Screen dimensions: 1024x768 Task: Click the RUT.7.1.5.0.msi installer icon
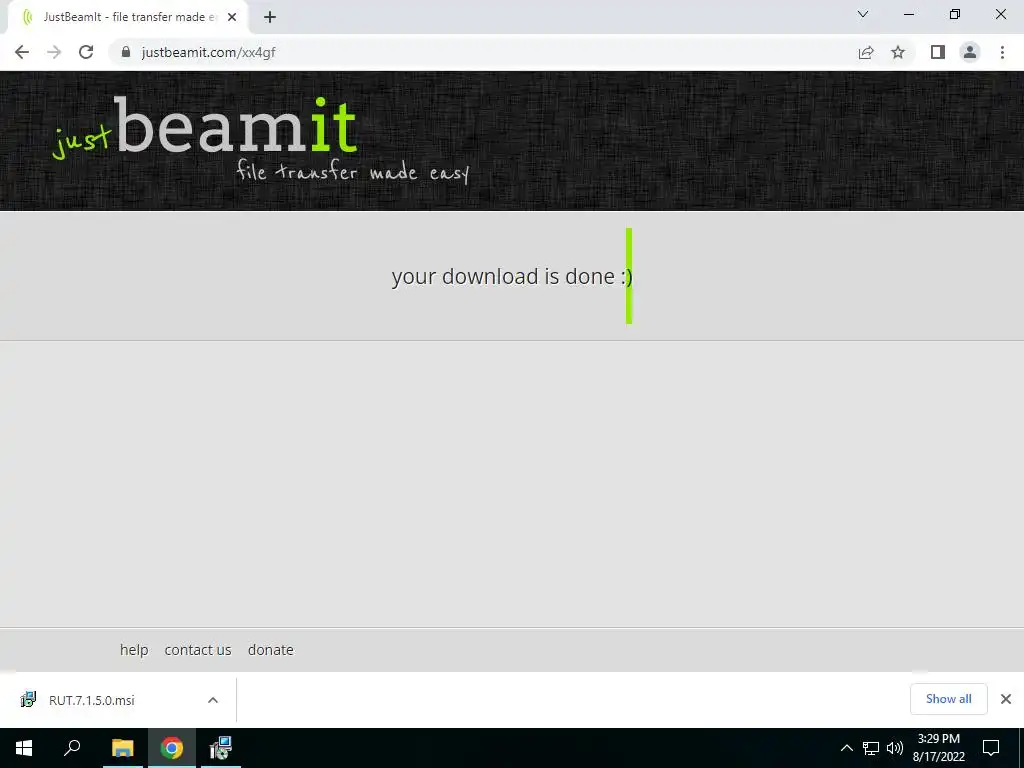[x=28, y=699]
